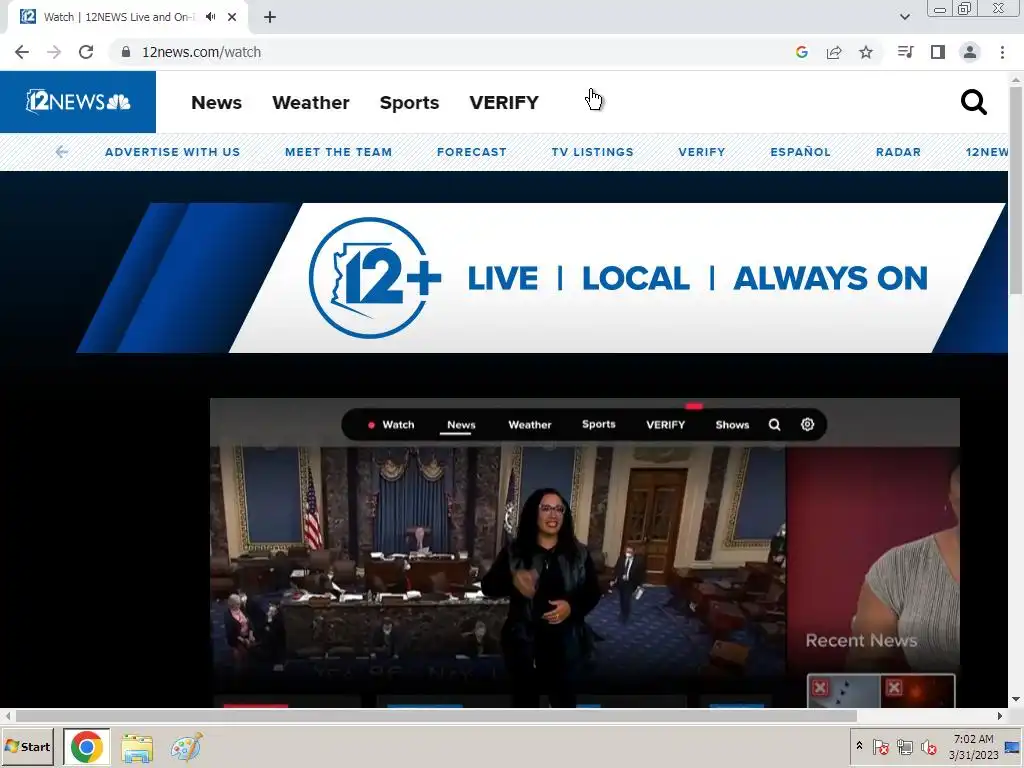Open the file explorer on the taskbar
This screenshot has width=1024, height=768.
pyautogui.click(x=137, y=748)
